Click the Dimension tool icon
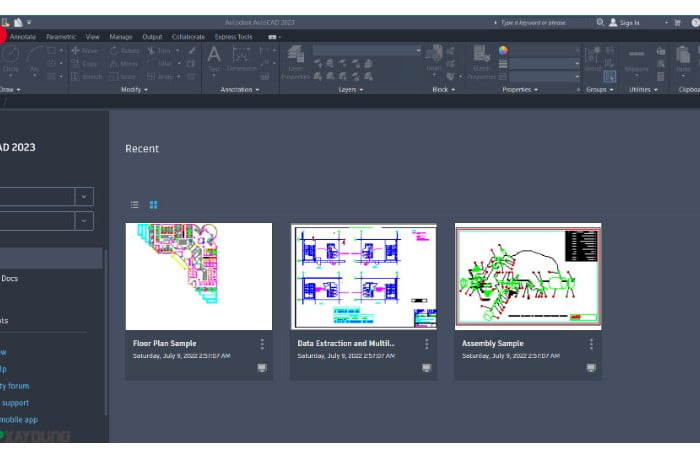 pyautogui.click(x=241, y=58)
